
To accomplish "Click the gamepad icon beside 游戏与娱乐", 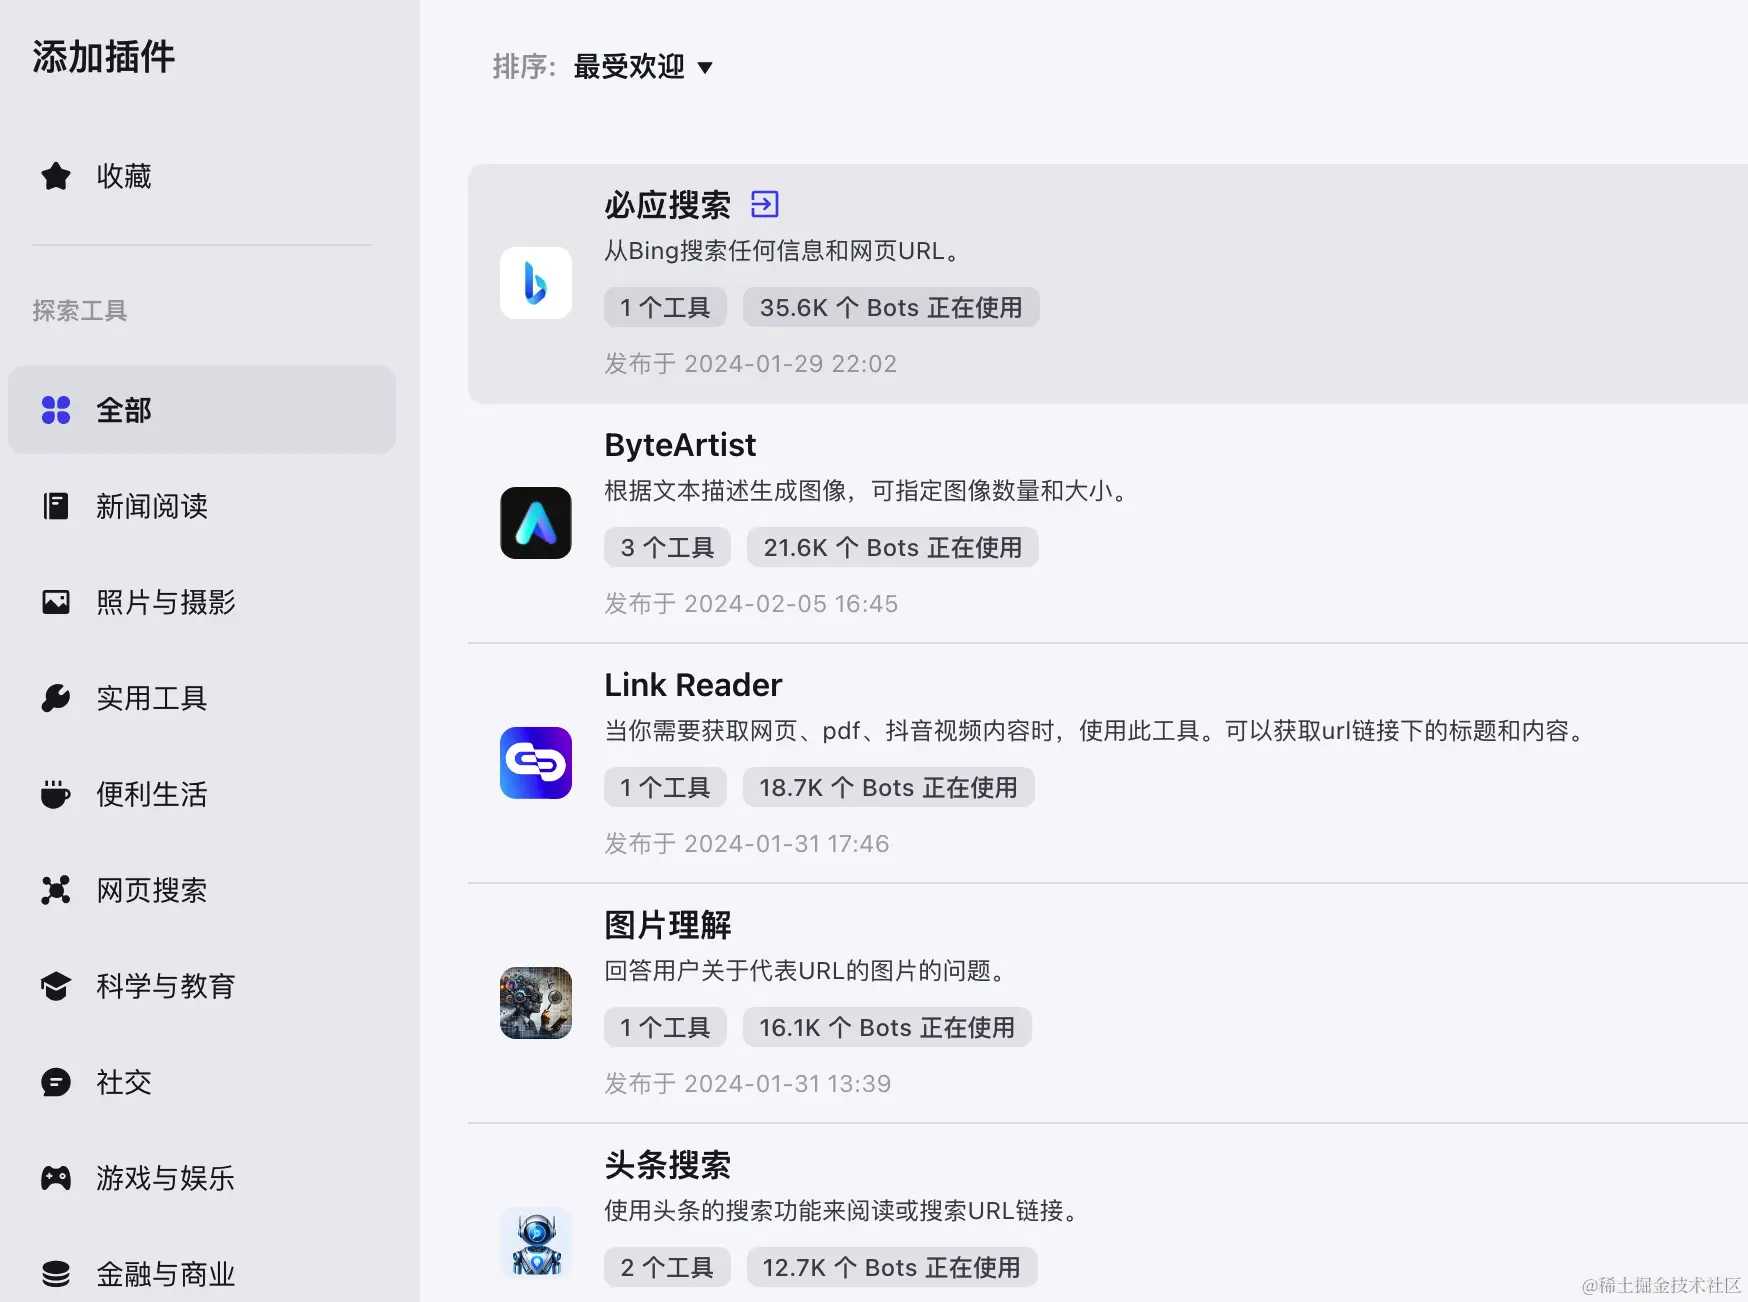I will pyautogui.click(x=56, y=1178).
